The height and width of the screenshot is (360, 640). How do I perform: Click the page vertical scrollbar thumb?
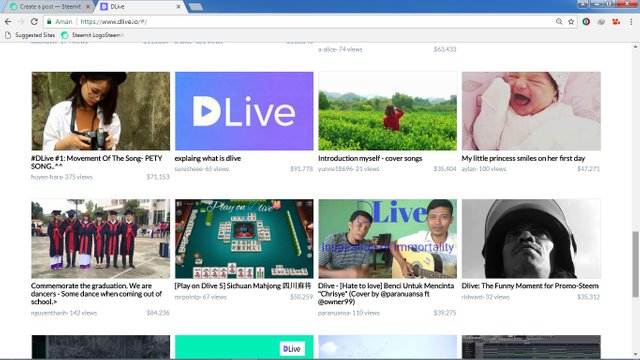[x=636, y=264]
